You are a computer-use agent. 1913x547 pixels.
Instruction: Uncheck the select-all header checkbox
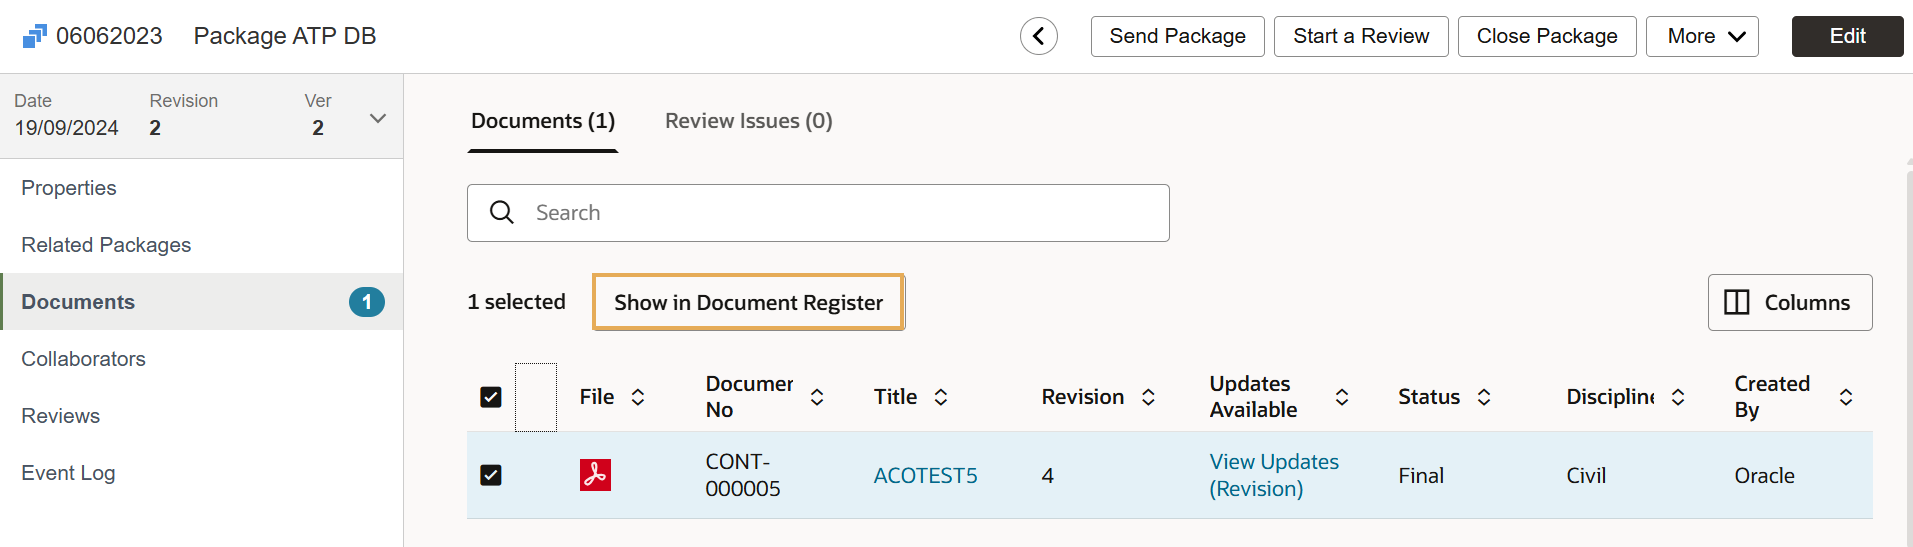(x=491, y=397)
